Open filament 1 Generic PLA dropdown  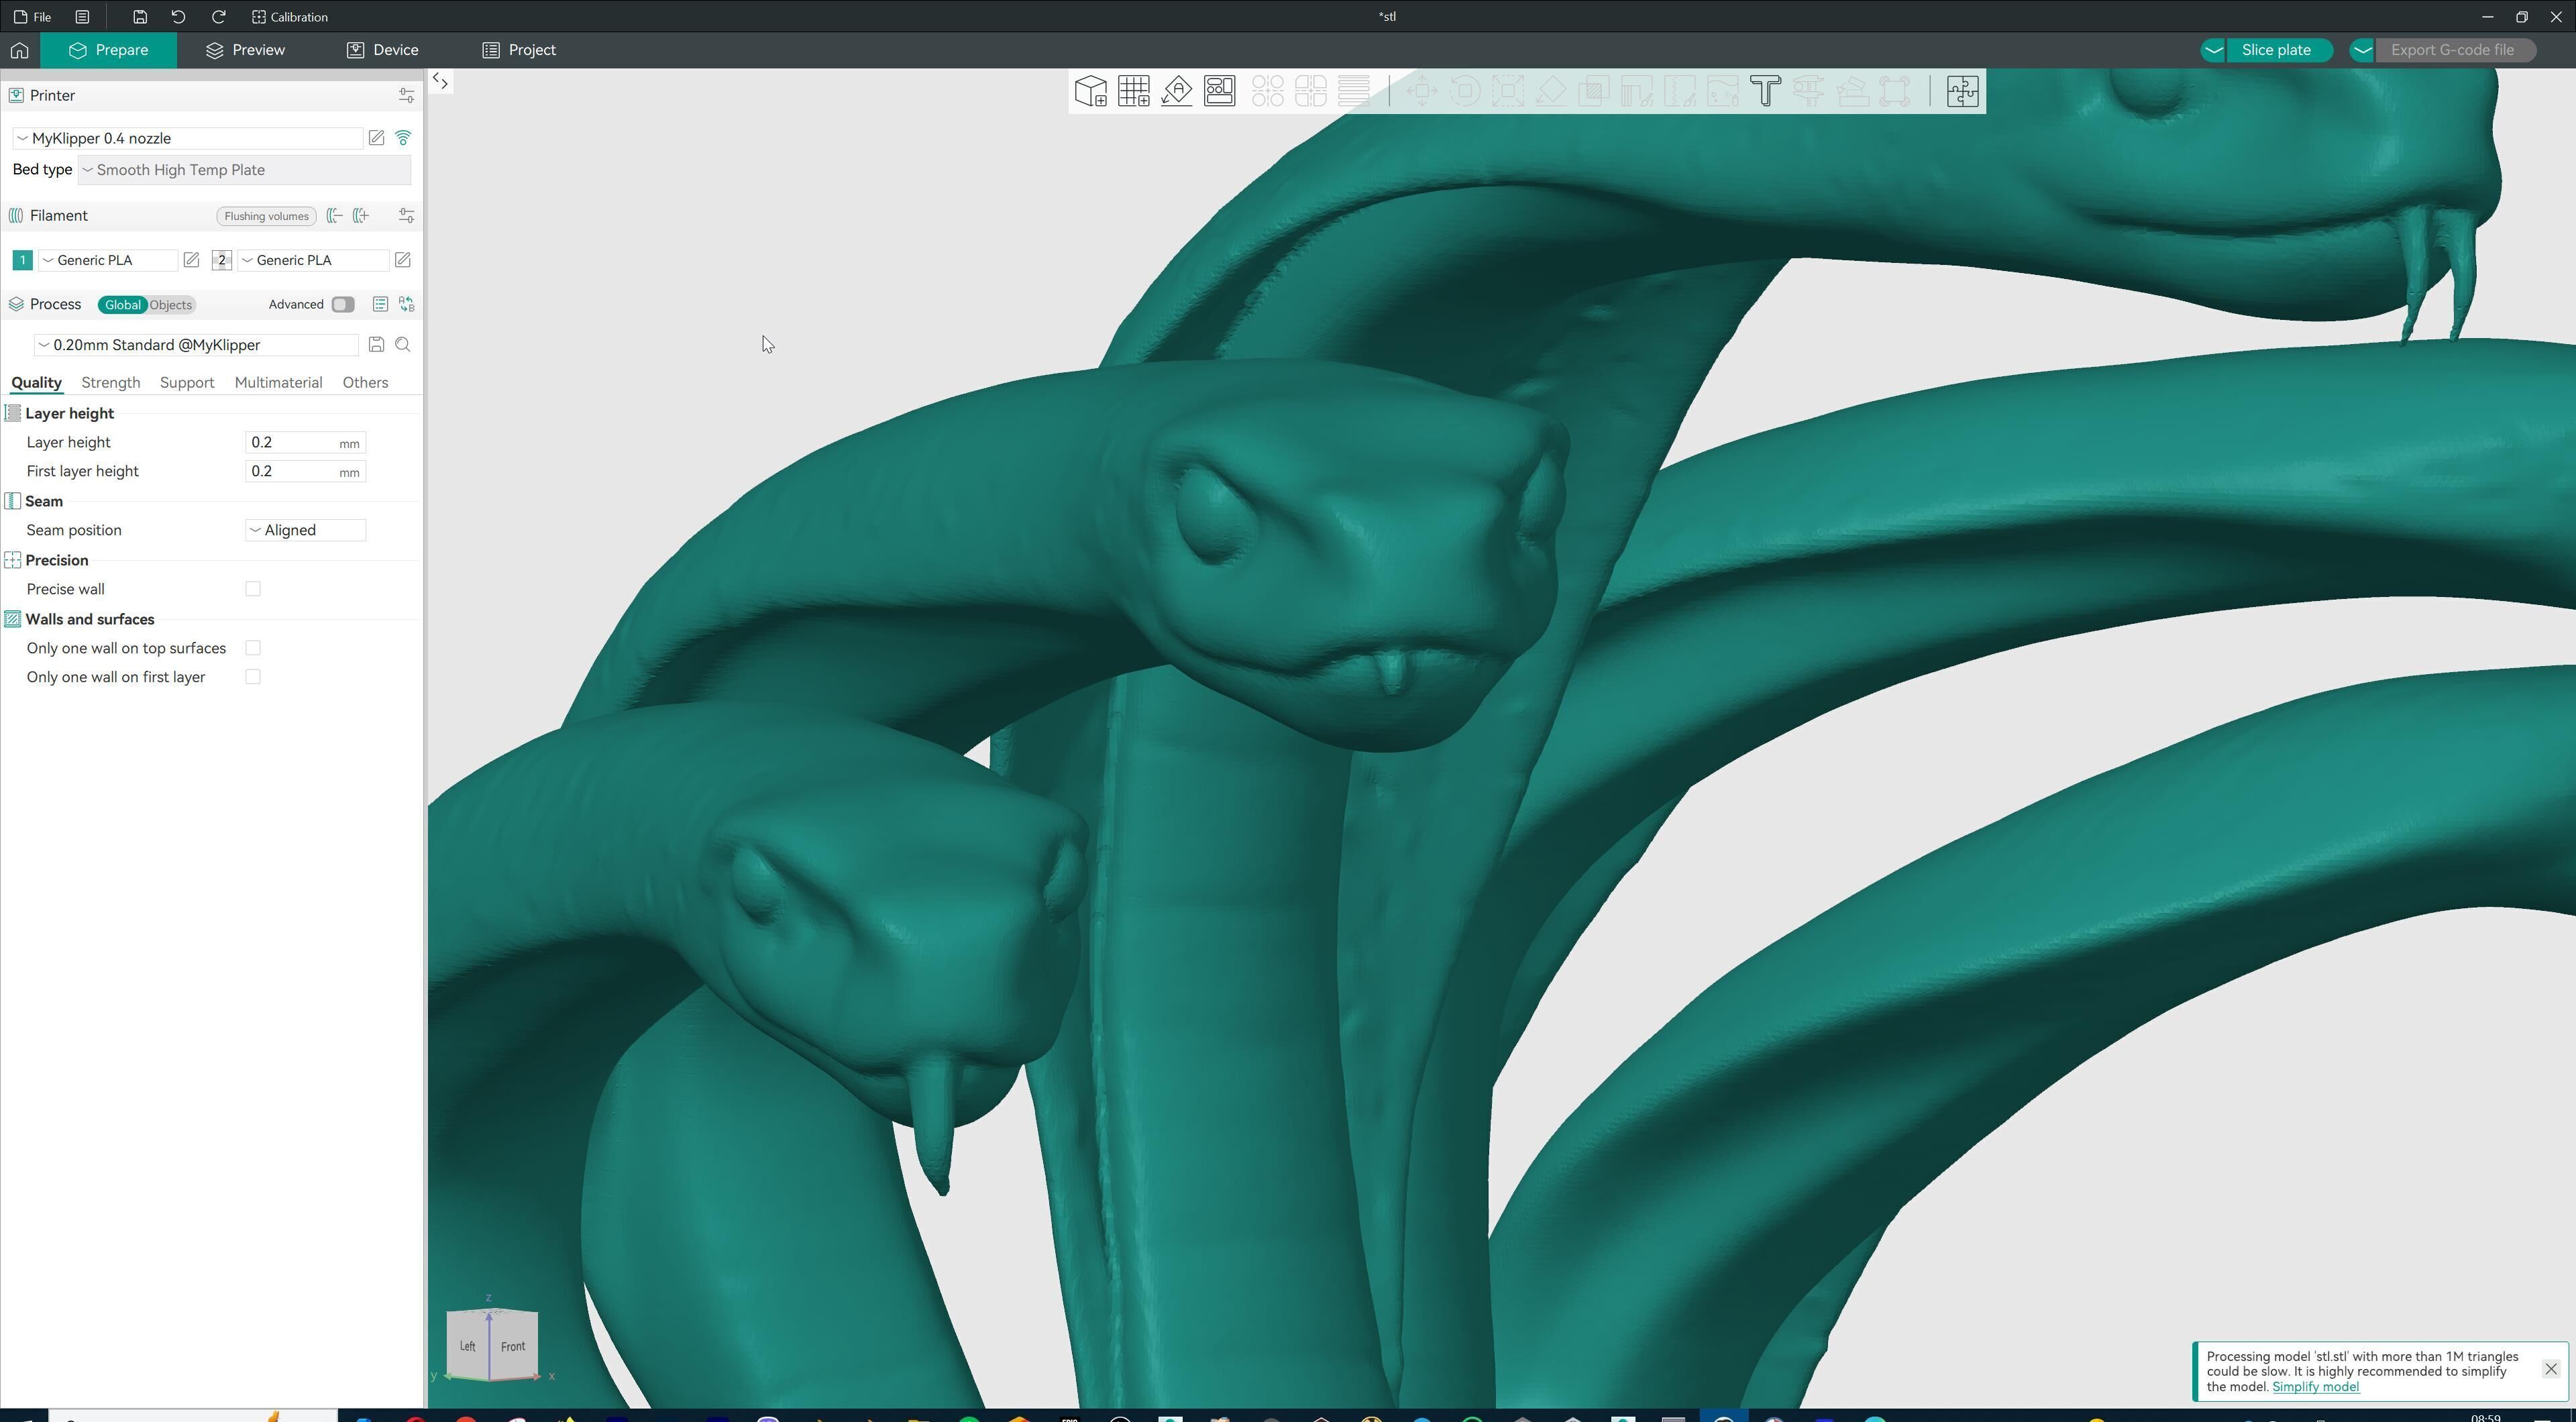(108, 260)
